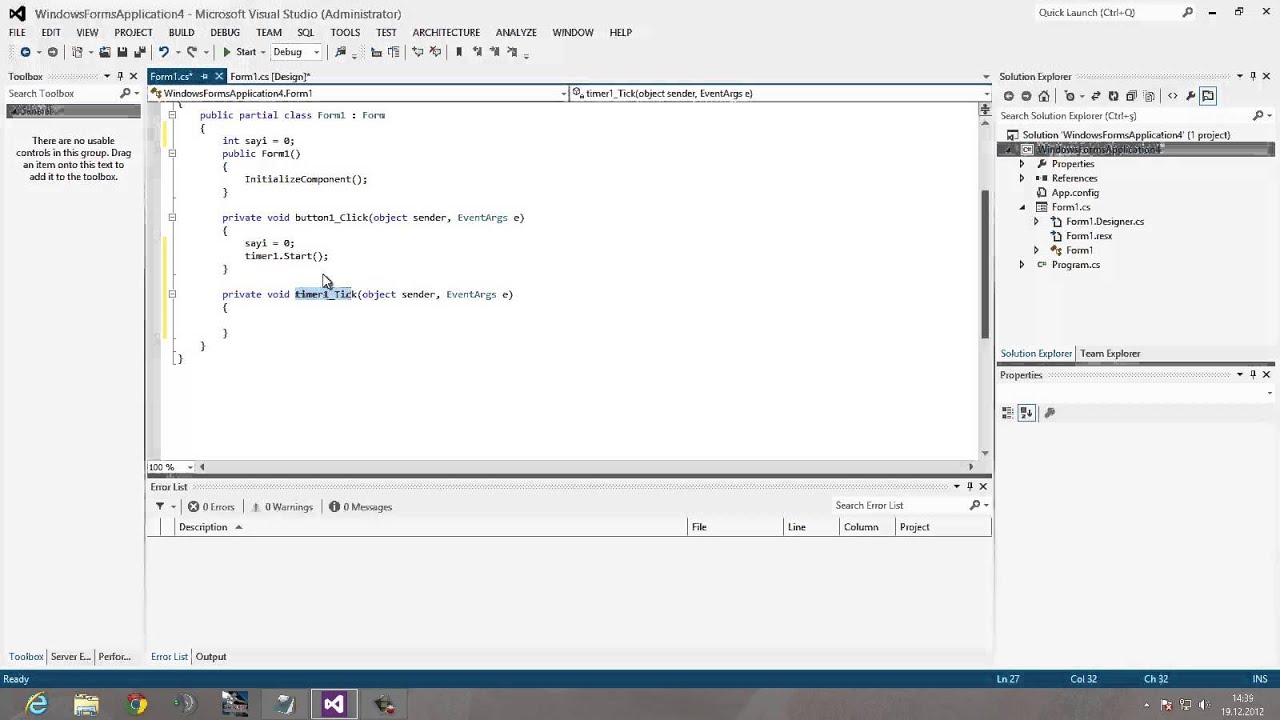Open the ARCHITECTURE menu
The width and height of the screenshot is (1280, 720).
[446, 32]
